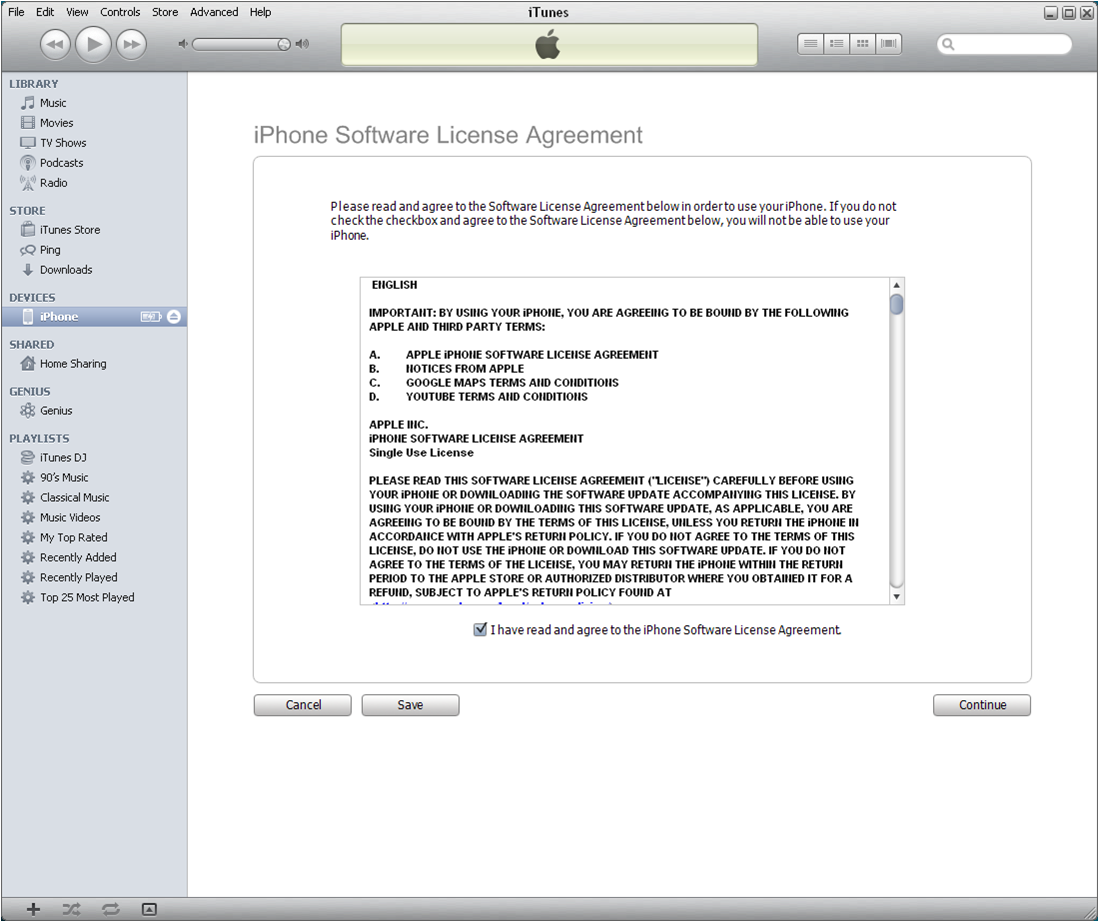Viewport: 1099px width, 922px height.
Task: Open the Recently Played playlist
Action: [94, 578]
